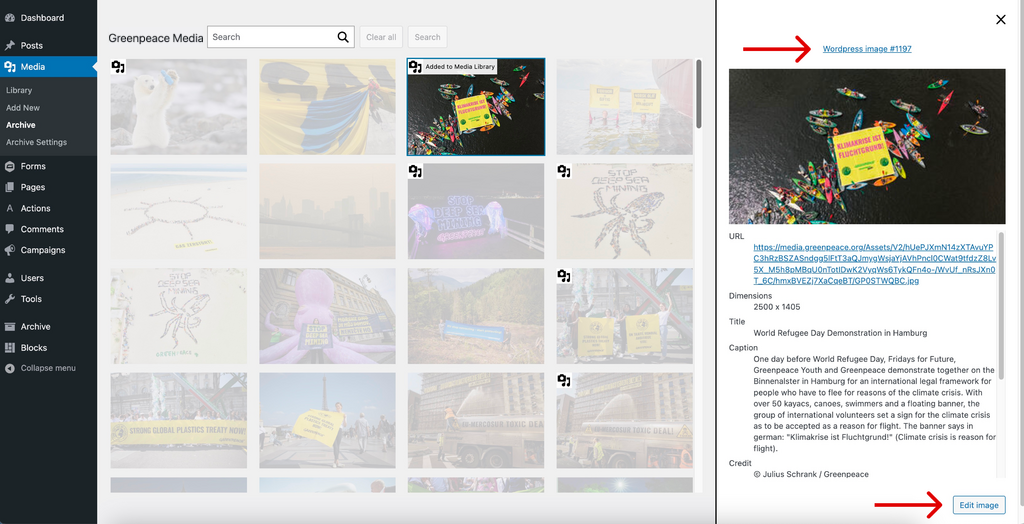This screenshot has height=524, width=1024.
Task: Click the Search button
Action: click(x=428, y=37)
